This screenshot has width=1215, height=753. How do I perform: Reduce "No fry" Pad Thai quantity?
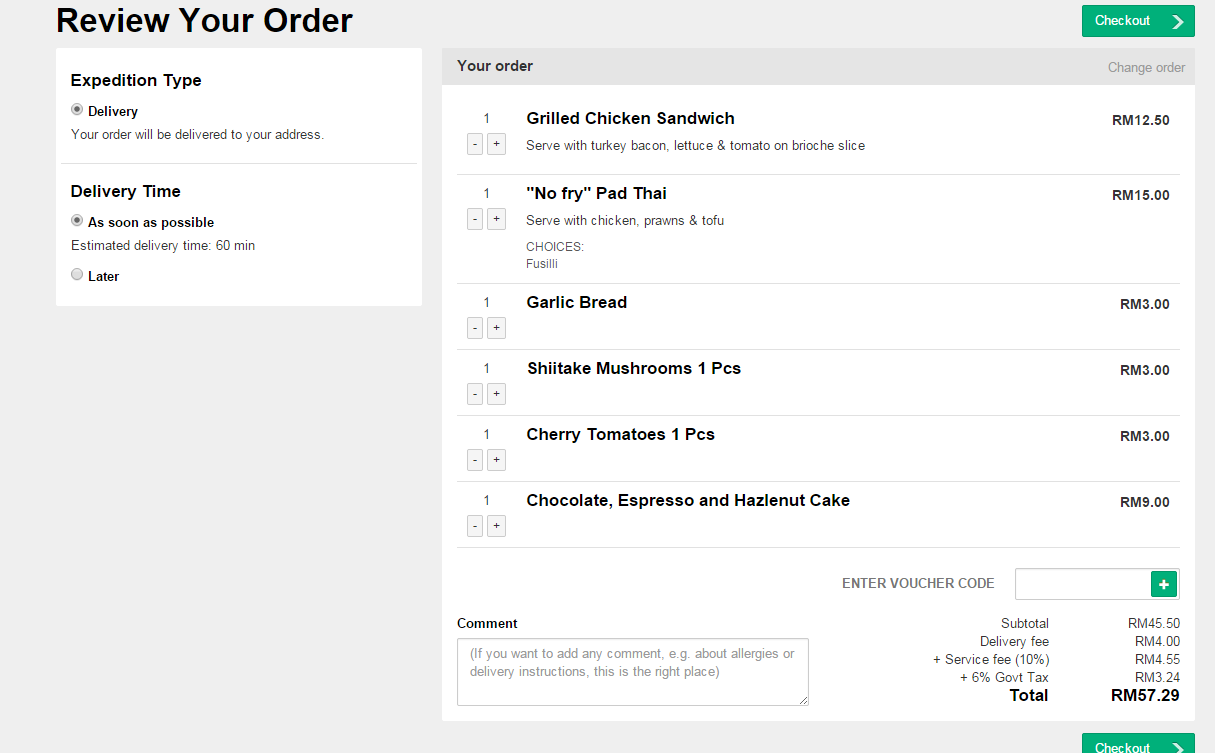pos(475,219)
